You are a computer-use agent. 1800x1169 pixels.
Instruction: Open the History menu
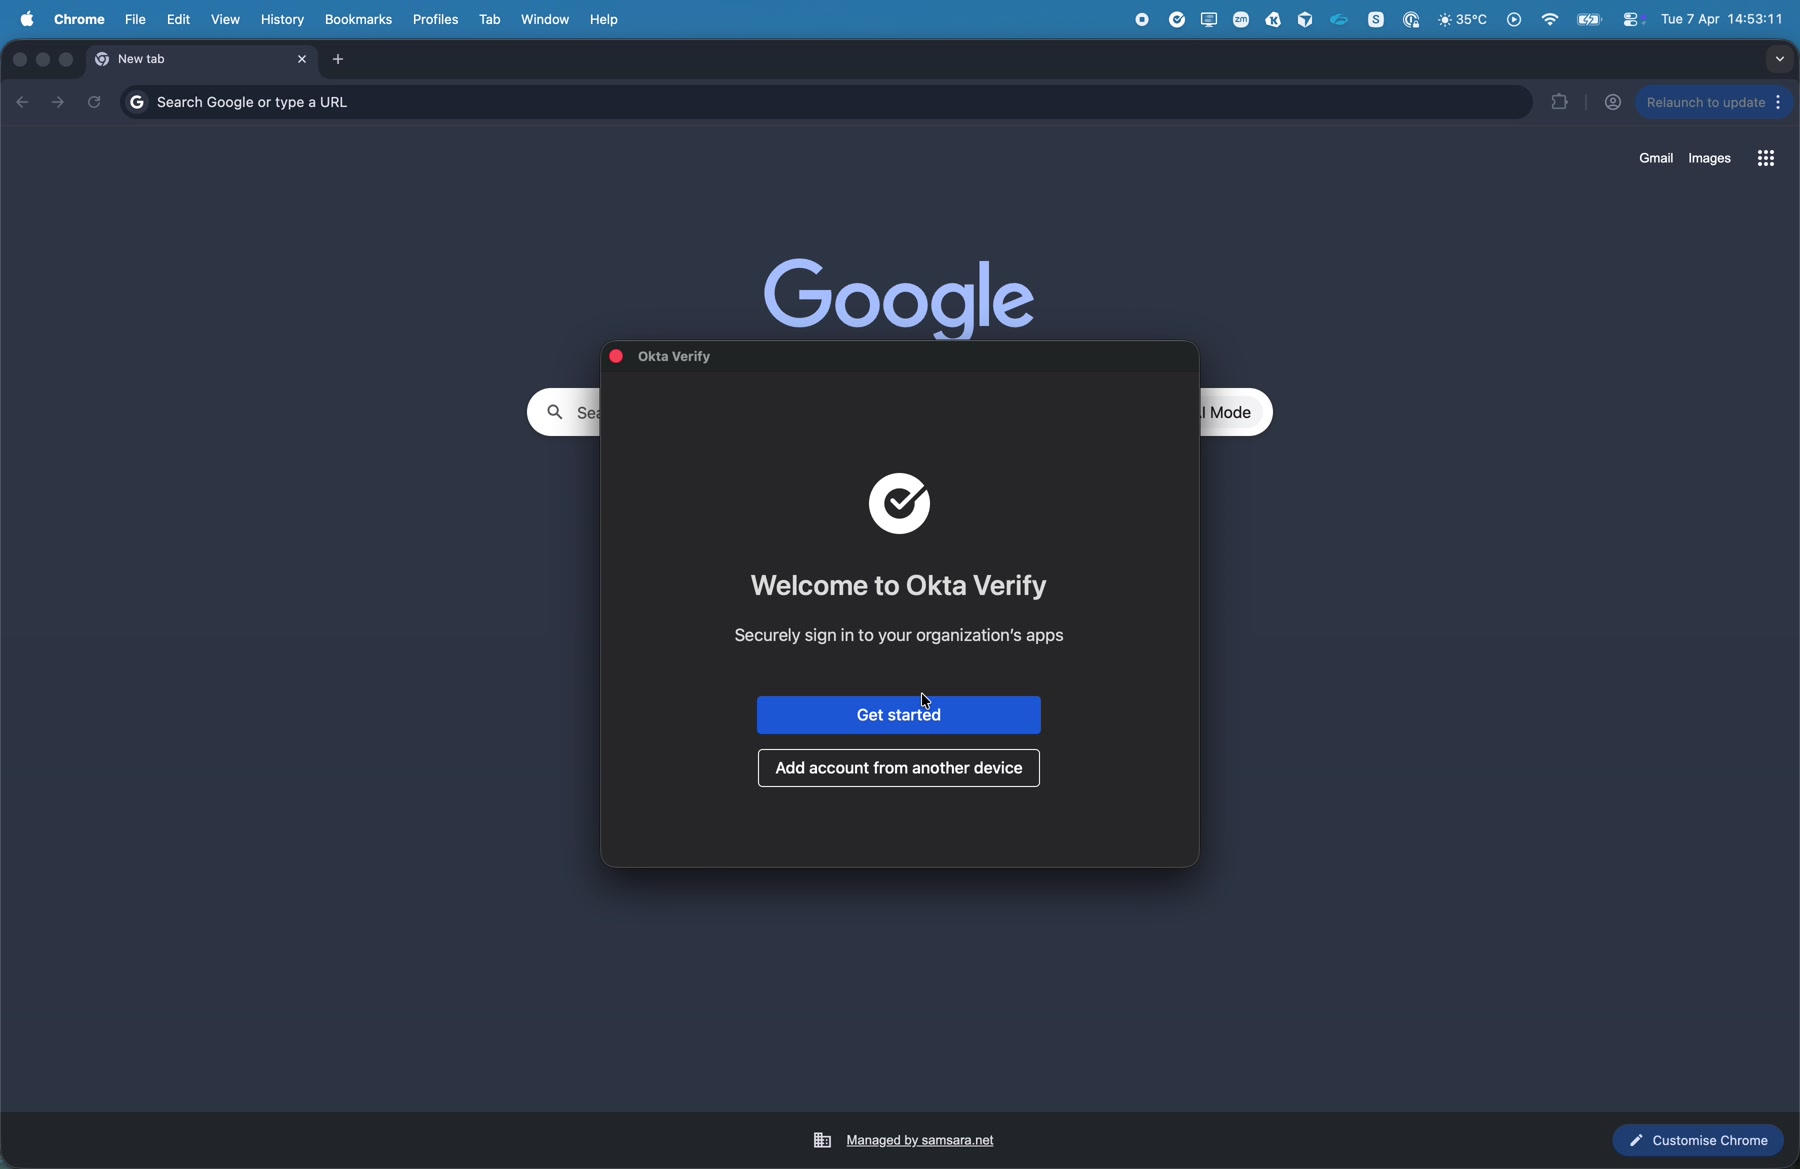click(x=283, y=19)
